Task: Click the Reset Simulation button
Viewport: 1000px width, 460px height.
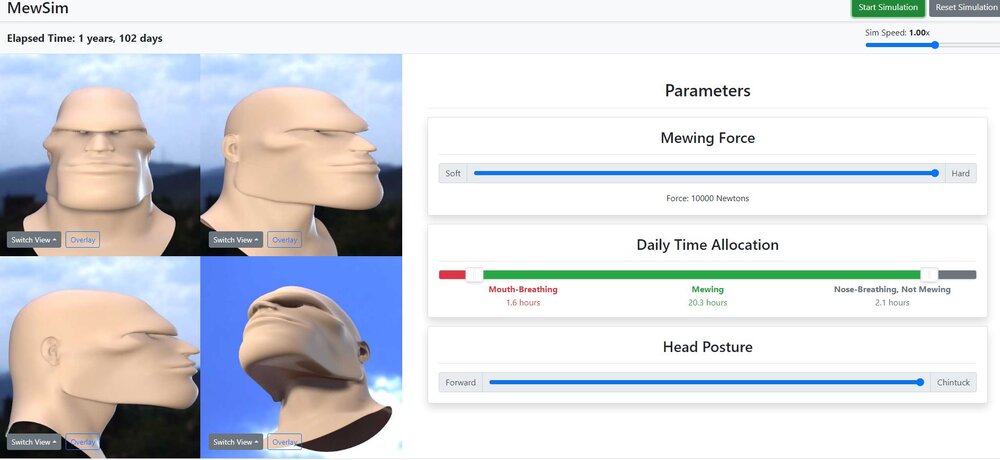Action: pos(966,8)
